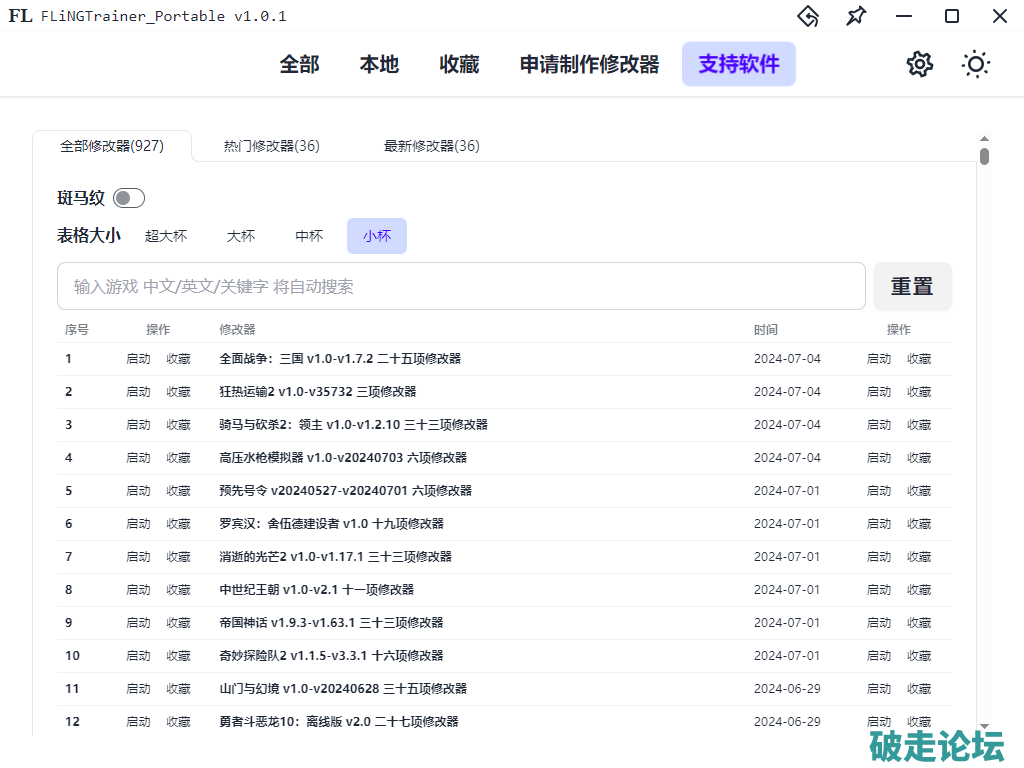Click the game search input field

[x=461, y=287]
